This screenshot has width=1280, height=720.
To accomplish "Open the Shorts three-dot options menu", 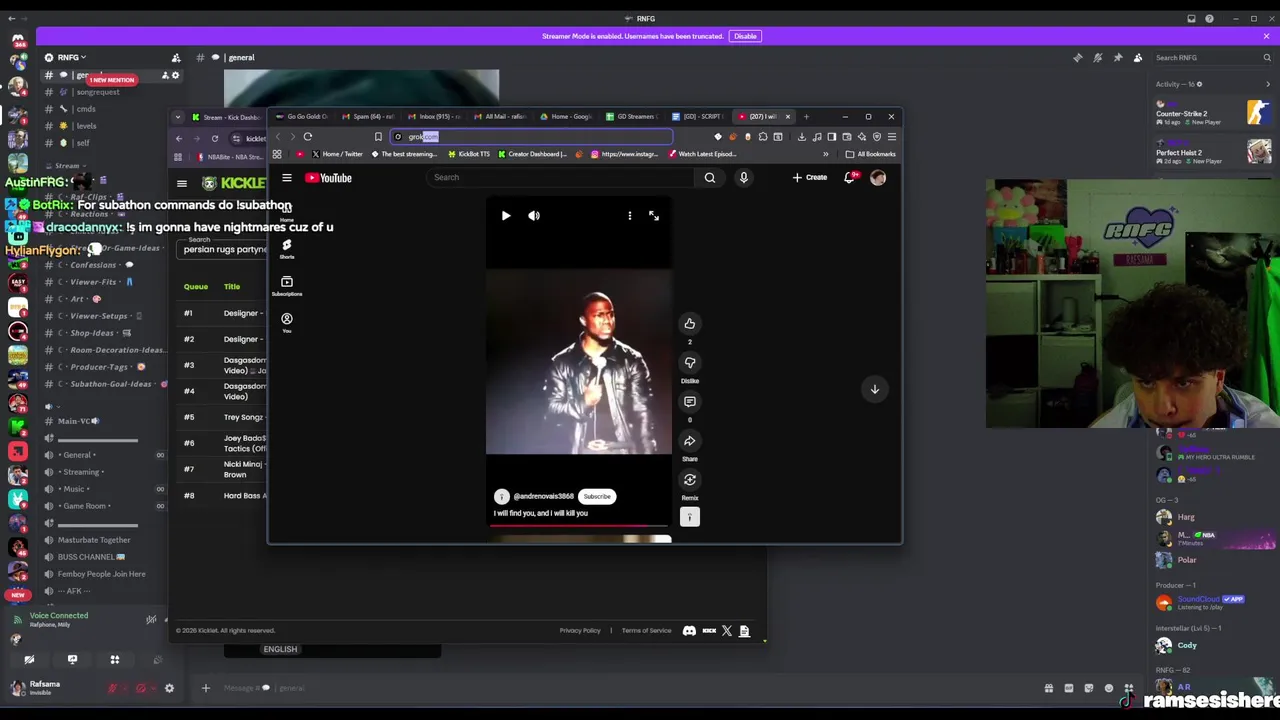I will click(x=629, y=216).
